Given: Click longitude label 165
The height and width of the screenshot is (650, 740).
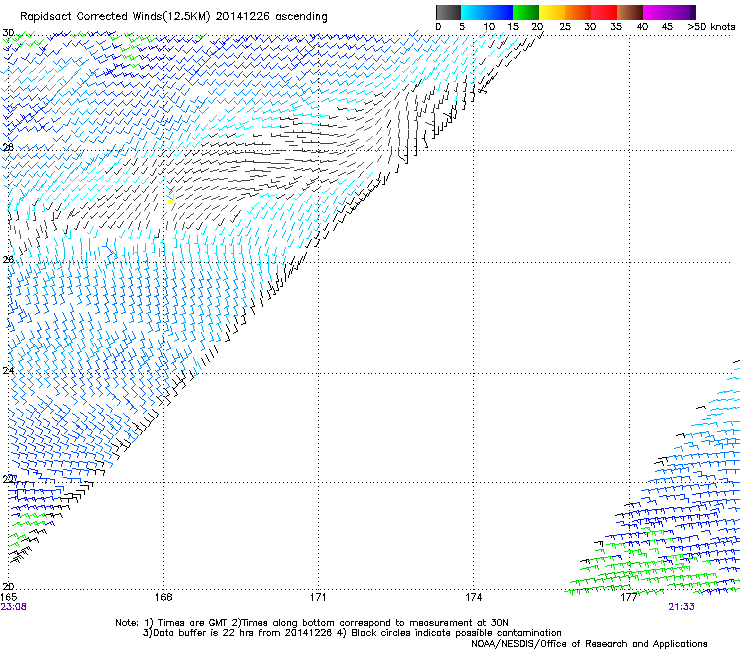Looking at the screenshot, I should (x=8, y=597).
